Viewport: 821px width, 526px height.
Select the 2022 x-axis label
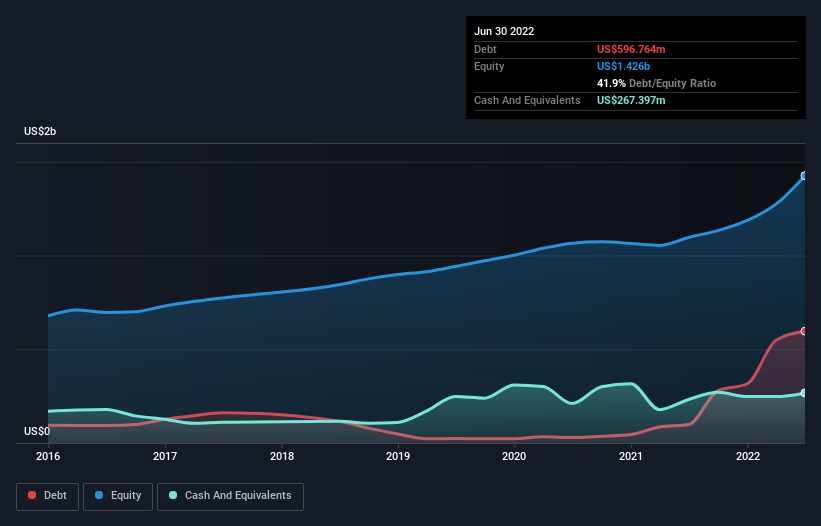click(x=748, y=456)
